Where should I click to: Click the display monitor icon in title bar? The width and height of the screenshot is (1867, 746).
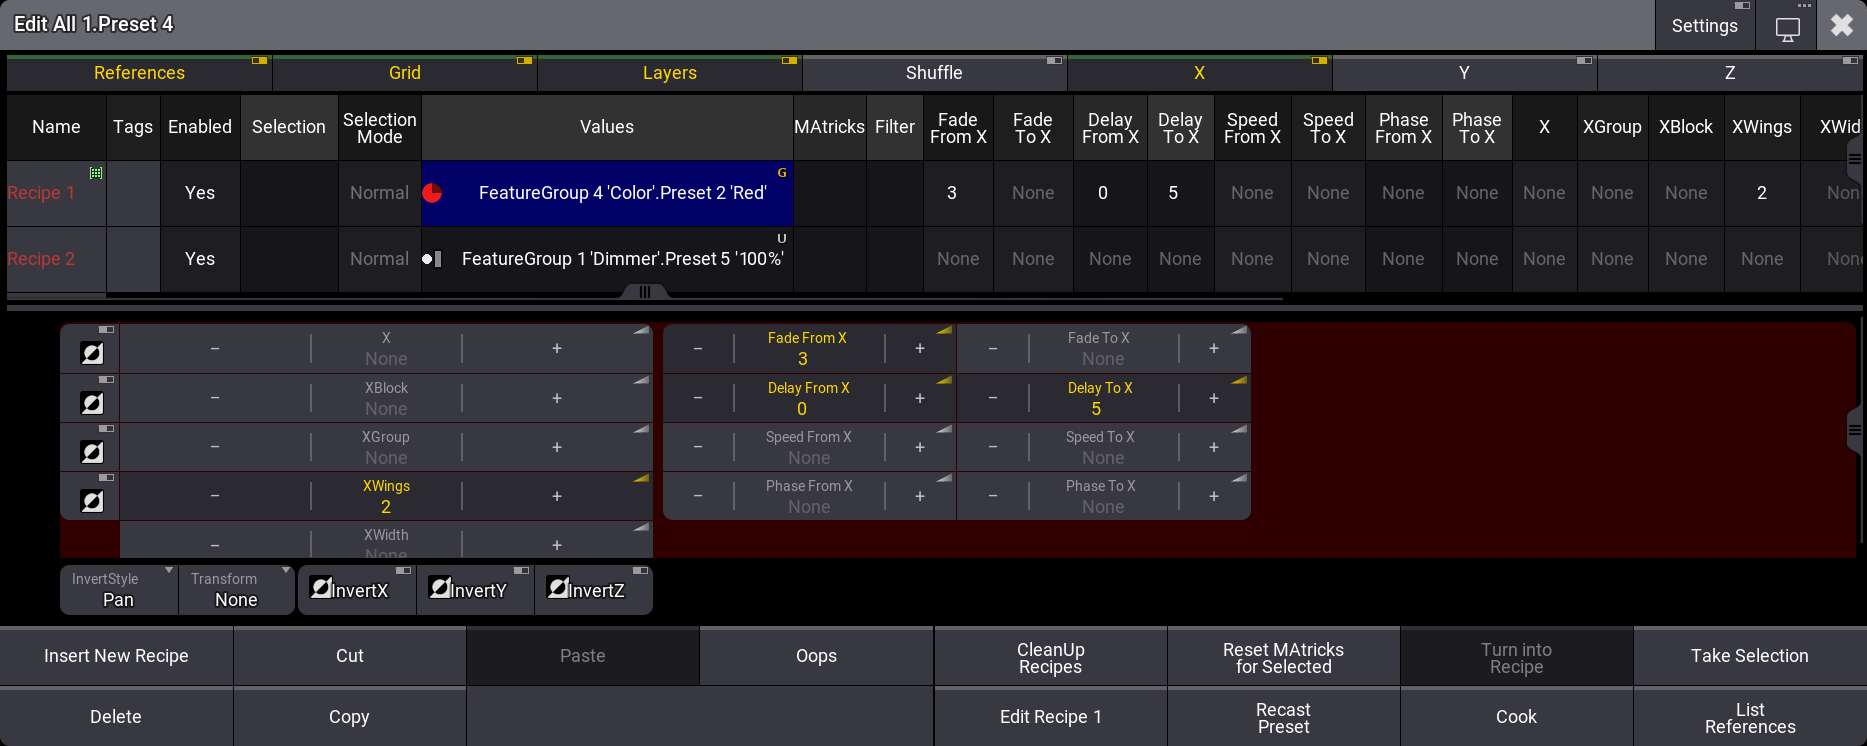[x=1787, y=27]
